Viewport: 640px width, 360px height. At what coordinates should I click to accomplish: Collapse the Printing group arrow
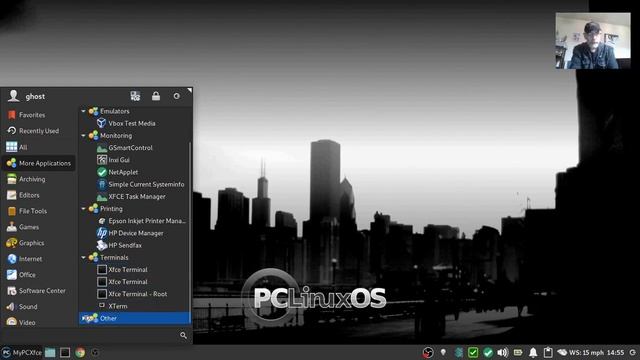click(x=83, y=209)
